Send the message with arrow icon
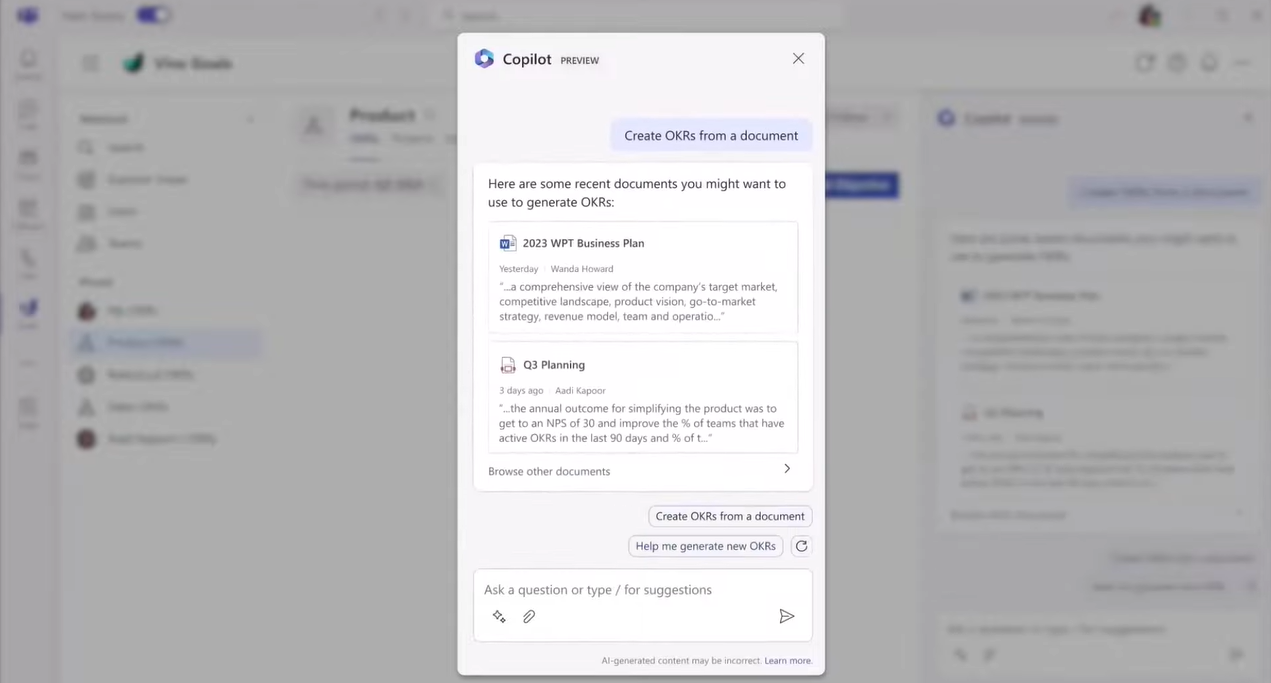 click(x=787, y=616)
